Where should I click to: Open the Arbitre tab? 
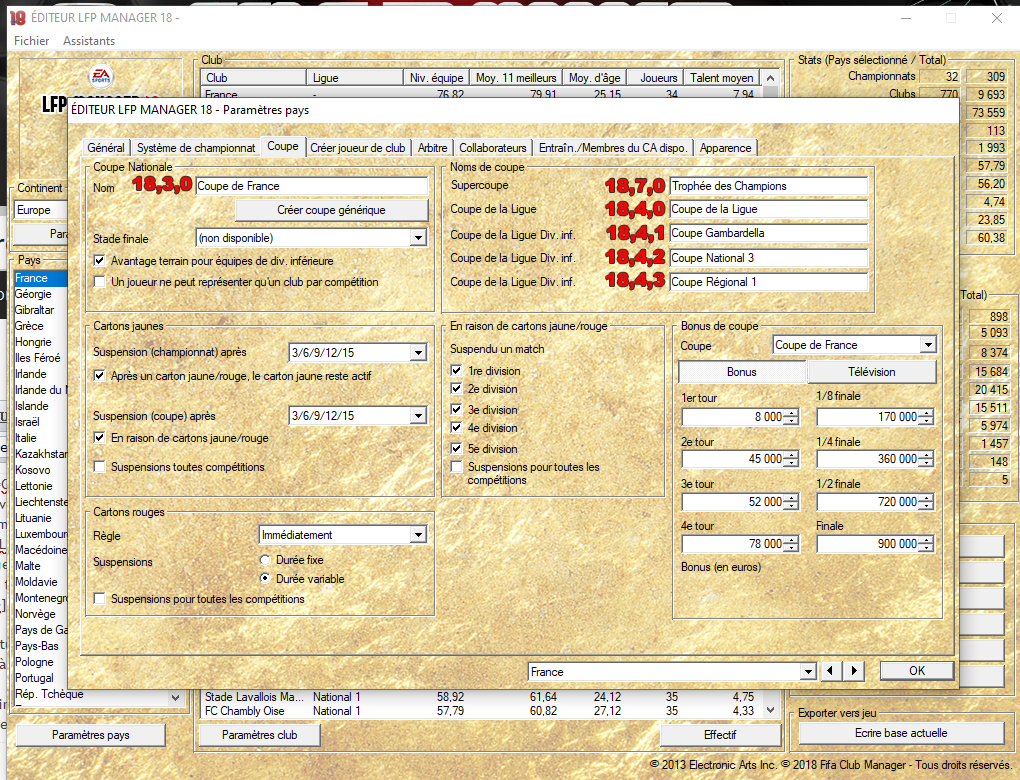(x=433, y=148)
